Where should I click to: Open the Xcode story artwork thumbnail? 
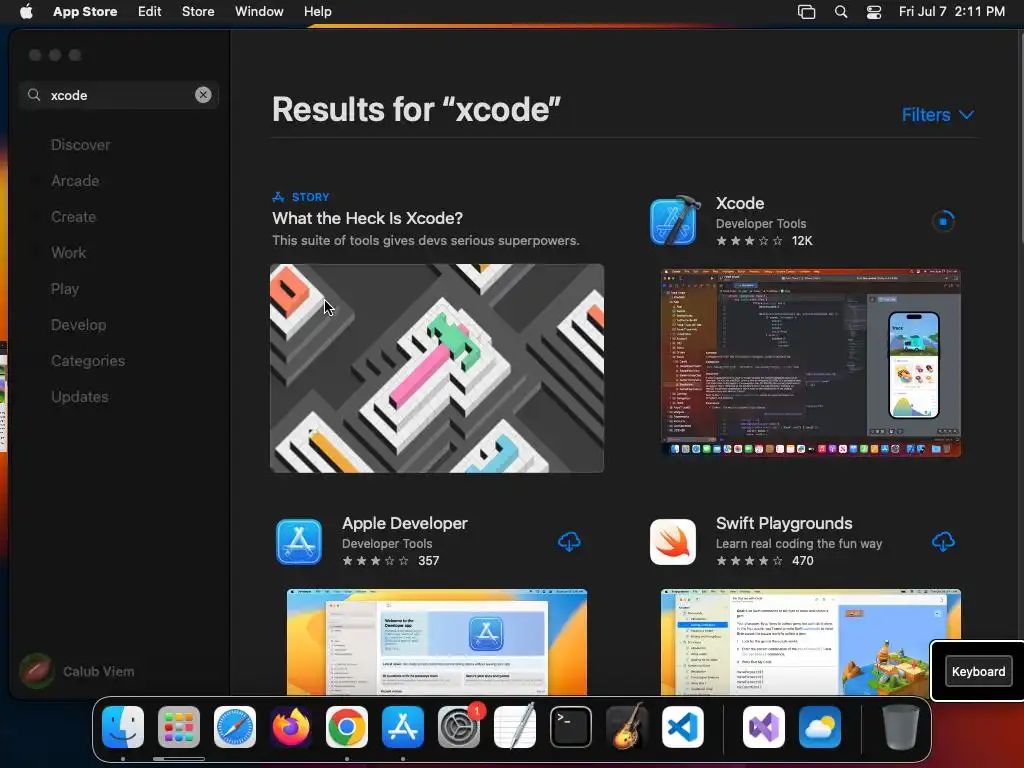point(437,368)
